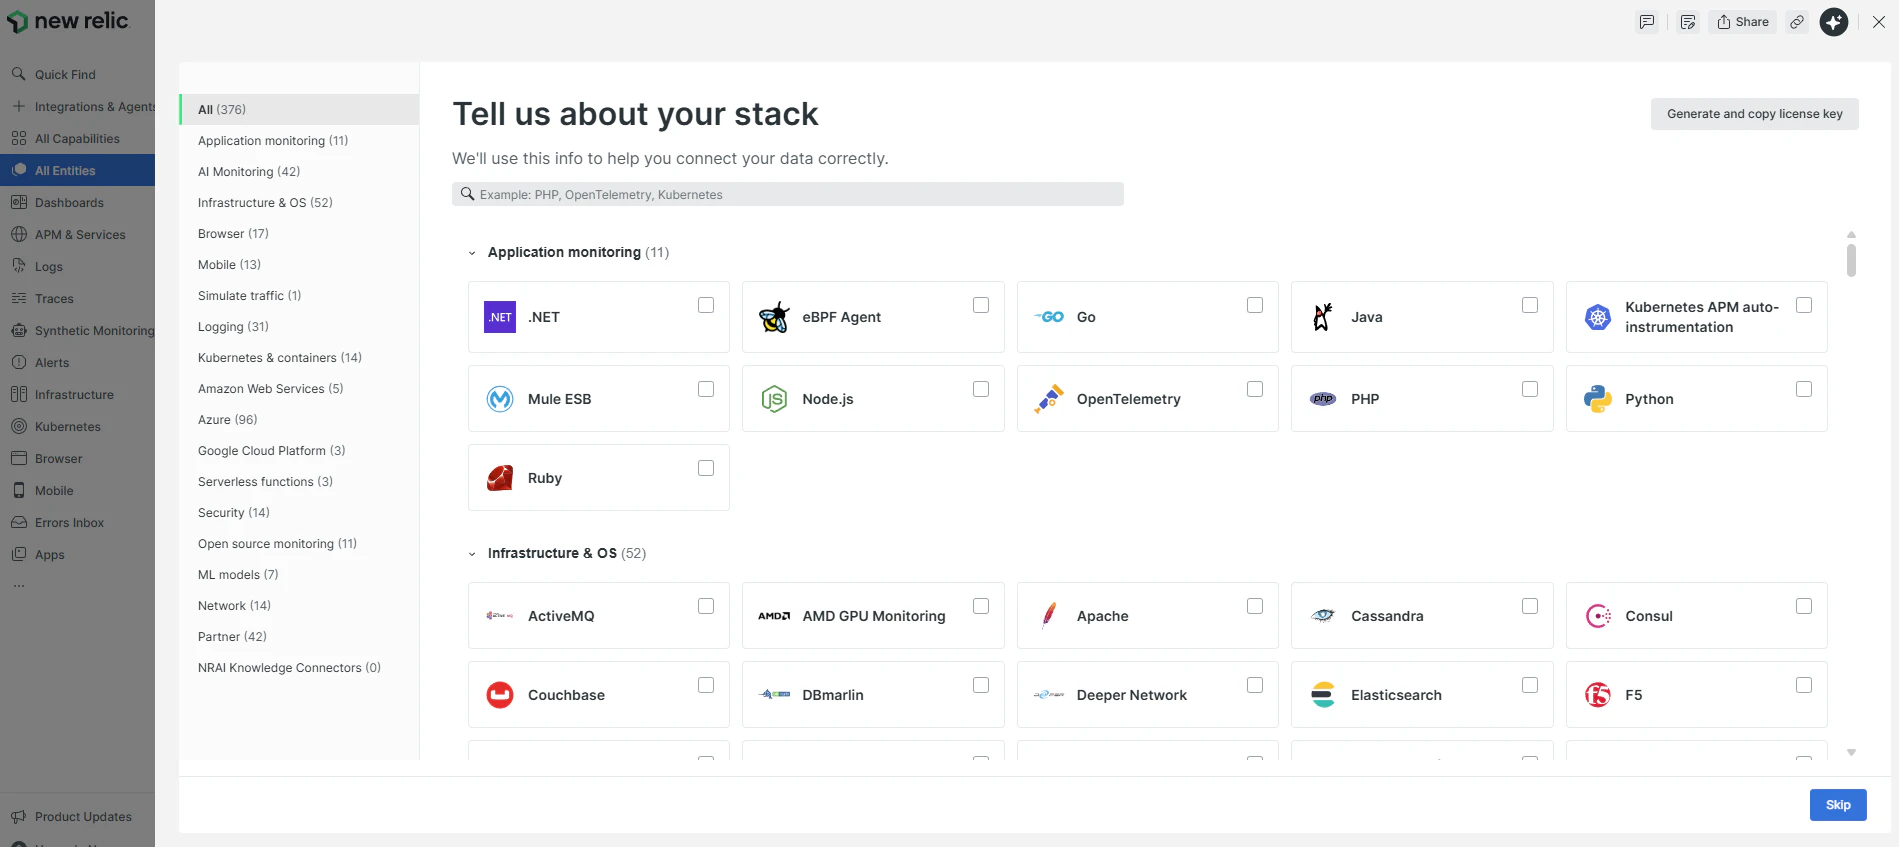Click the Ruby gem icon
This screenshot has width=1899, height=847.
coord(500,478)
